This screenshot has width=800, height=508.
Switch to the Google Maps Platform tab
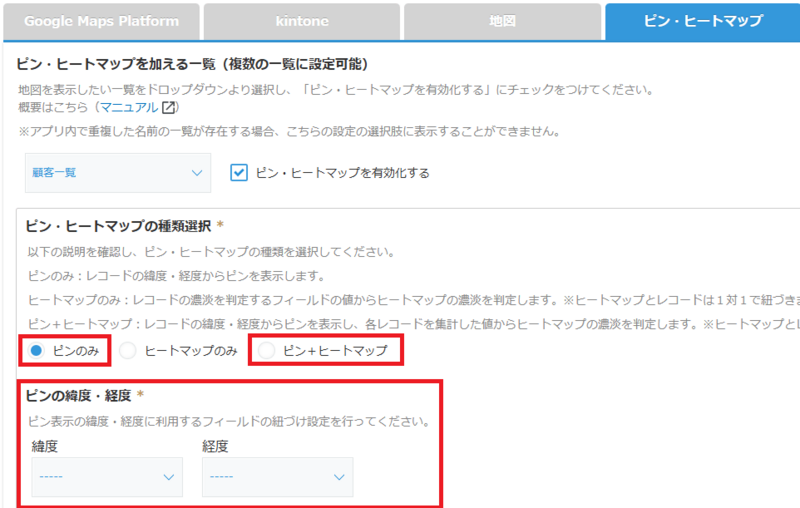tap(101, 21)
